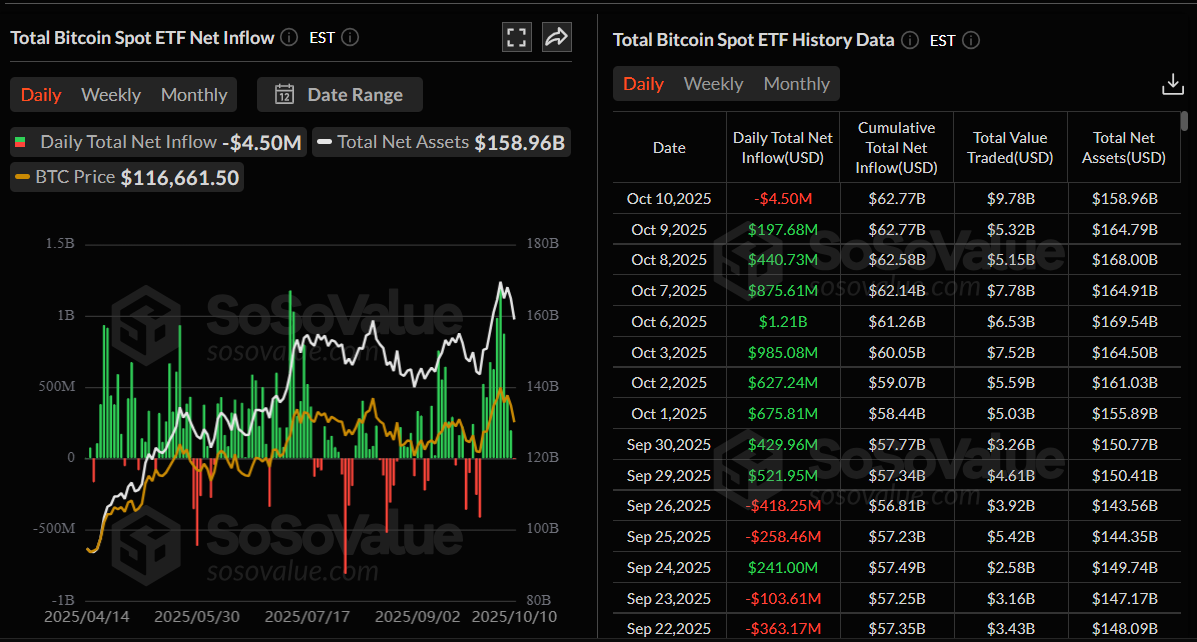Open the Date Range picker
Screen dimensions: 1197x642
pos(340,95)
